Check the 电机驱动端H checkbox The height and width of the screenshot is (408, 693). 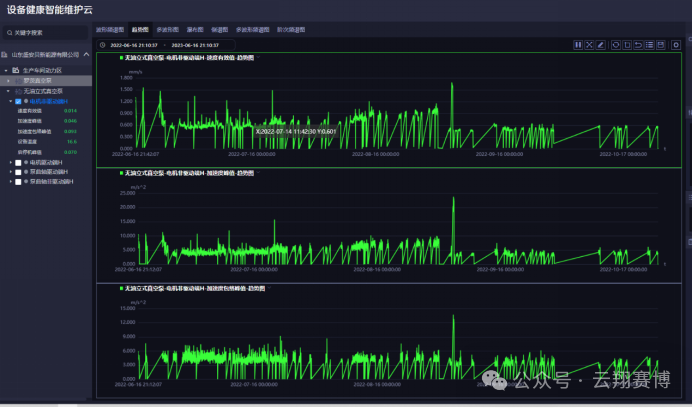click(18, 163)
